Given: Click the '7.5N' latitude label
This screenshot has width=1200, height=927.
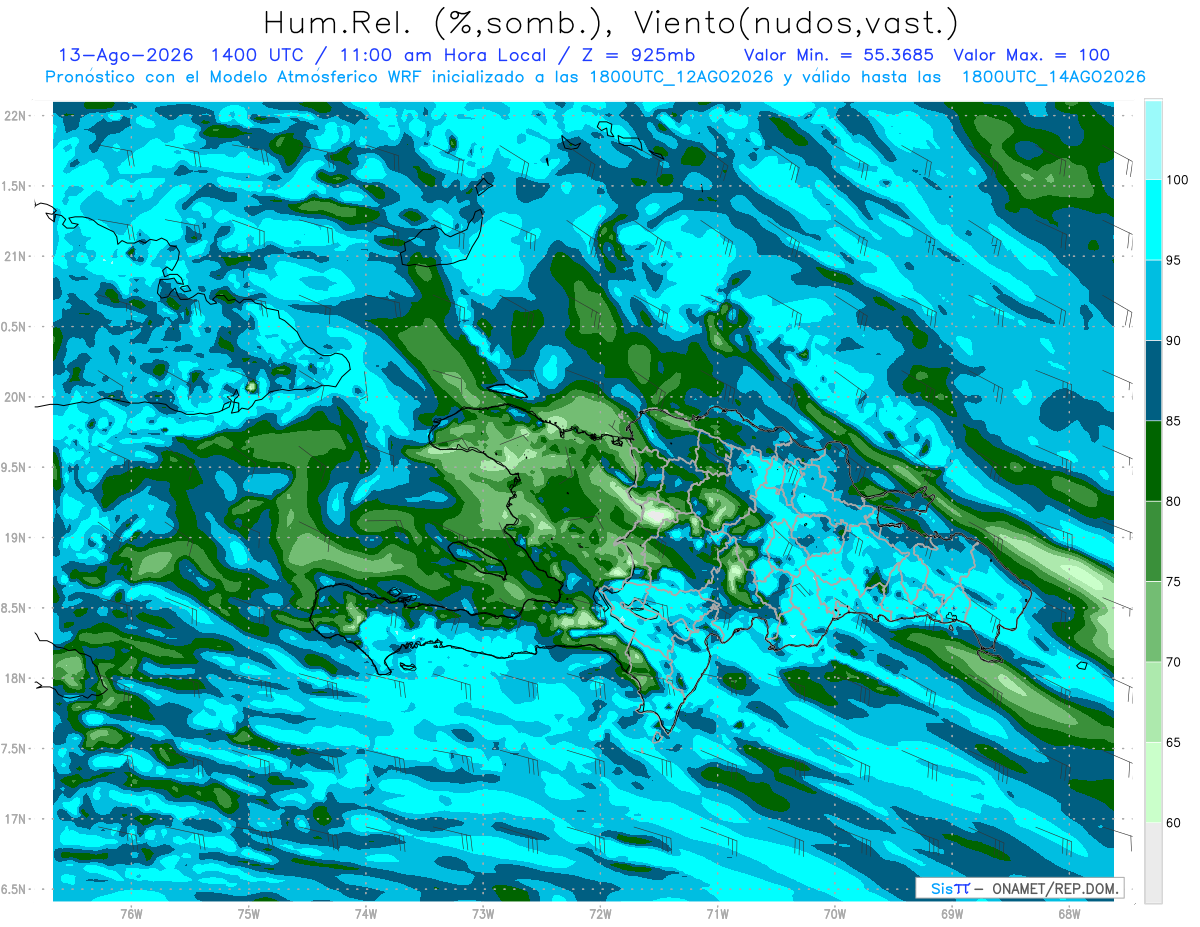Looking at the screenshot, I should pos(14,748).
